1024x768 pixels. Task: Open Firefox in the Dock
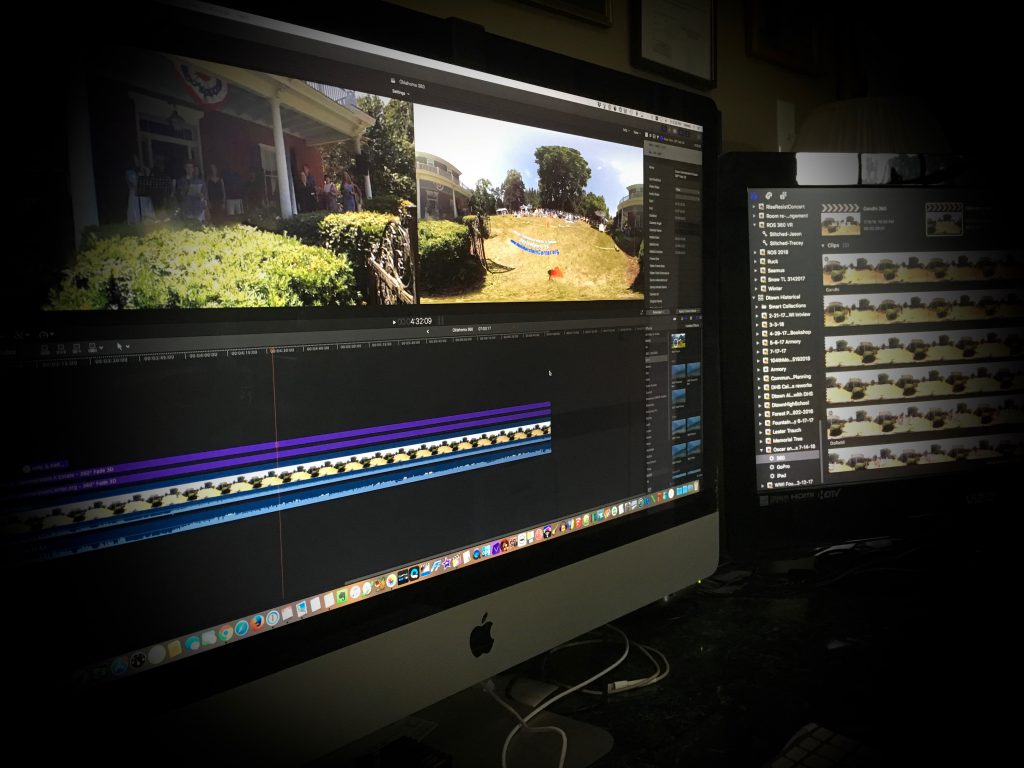tap(257, 622)
